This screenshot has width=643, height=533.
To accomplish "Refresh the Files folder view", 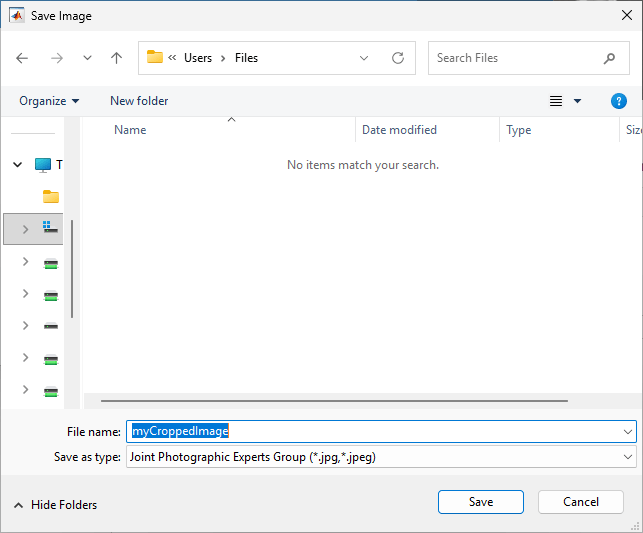I will [x=397, y=58].
